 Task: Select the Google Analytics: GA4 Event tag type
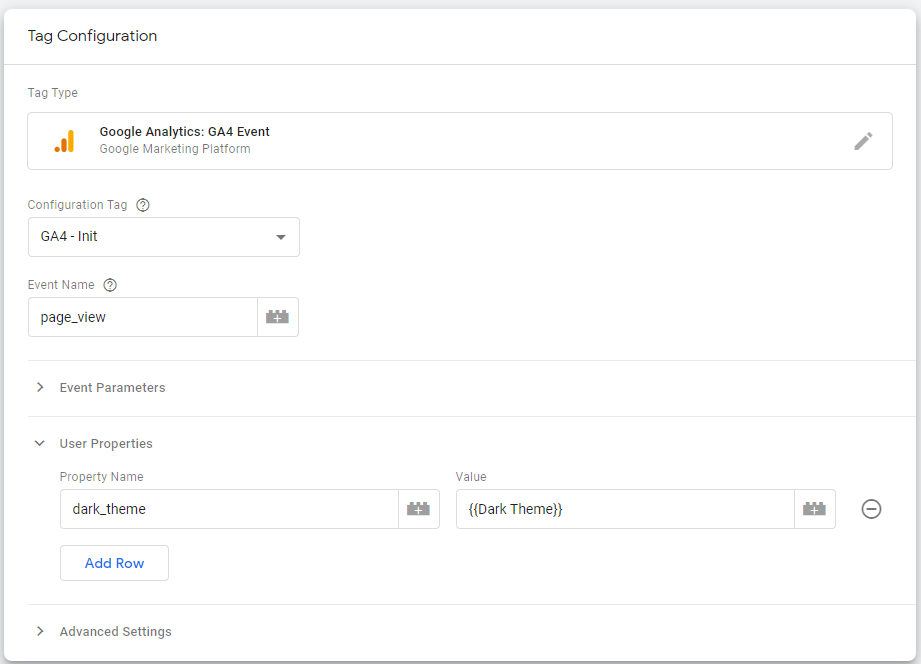coord(460,141)
